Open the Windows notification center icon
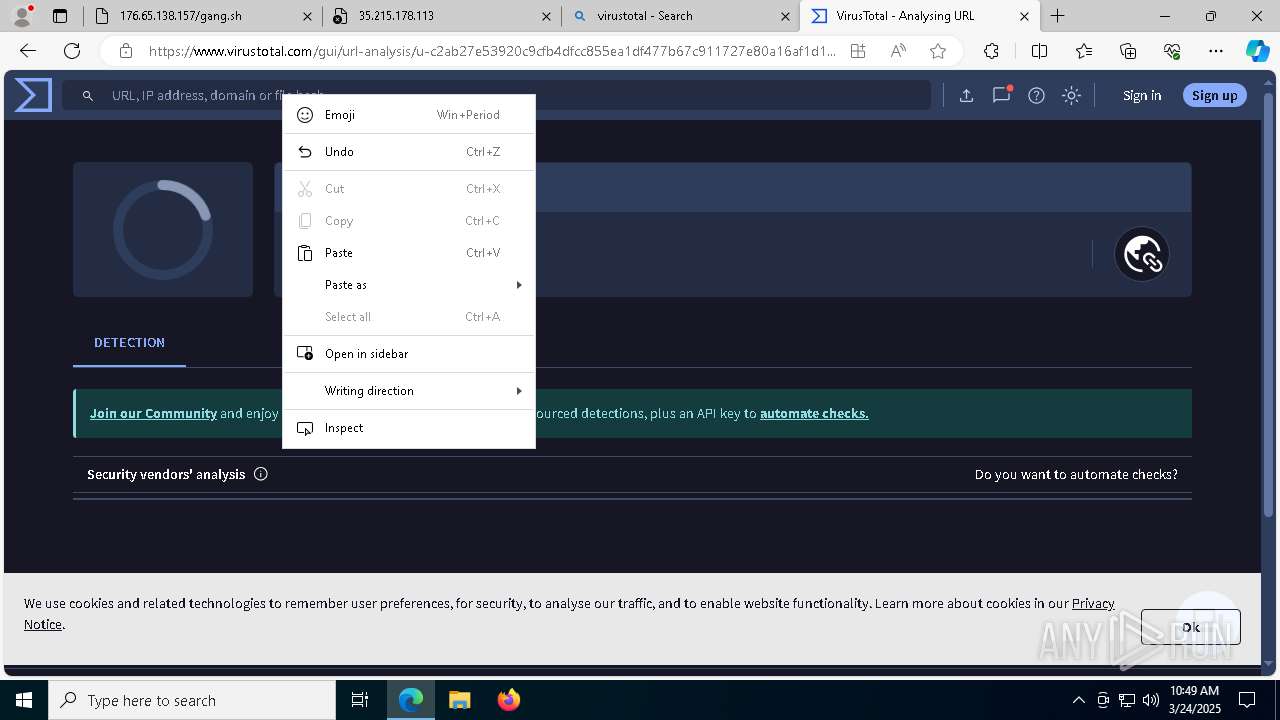Viewport: 1280px width, 720px height. (x=1247, y=700)
